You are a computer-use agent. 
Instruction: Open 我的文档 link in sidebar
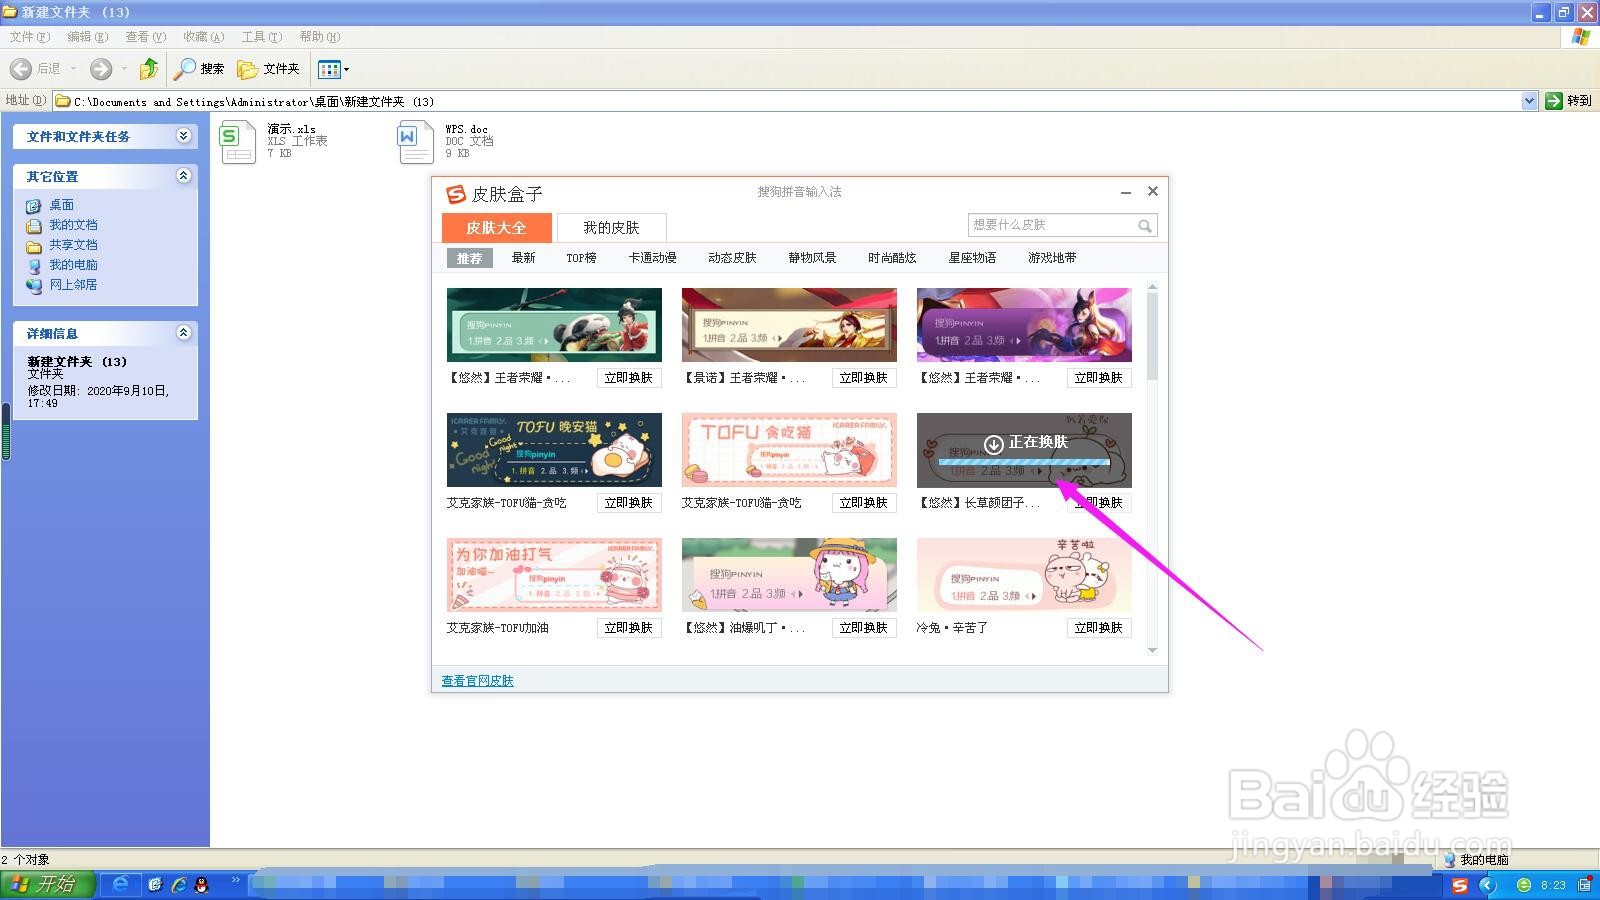pos(73,225)
